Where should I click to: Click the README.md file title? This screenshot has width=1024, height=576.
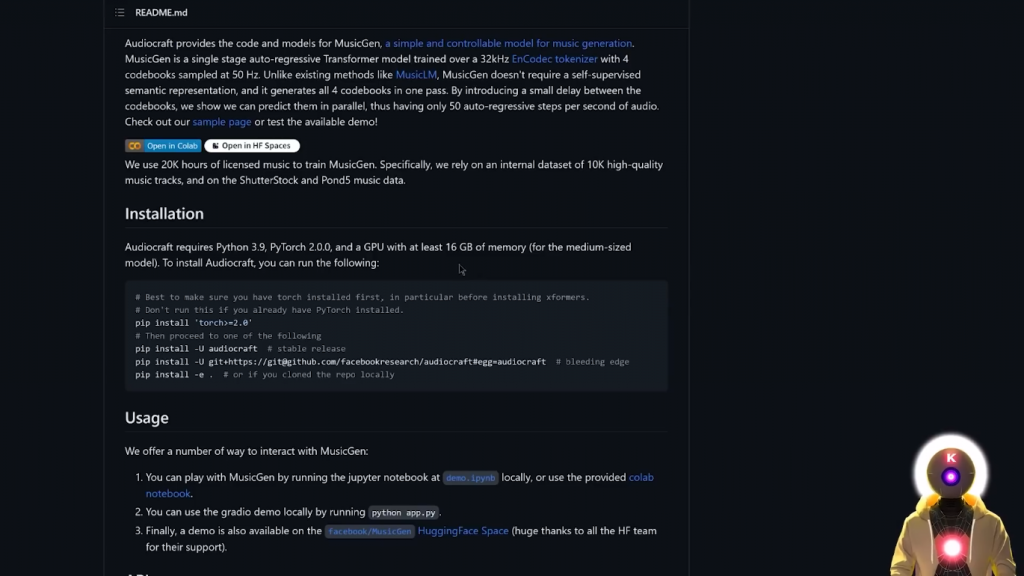[161, 13]
